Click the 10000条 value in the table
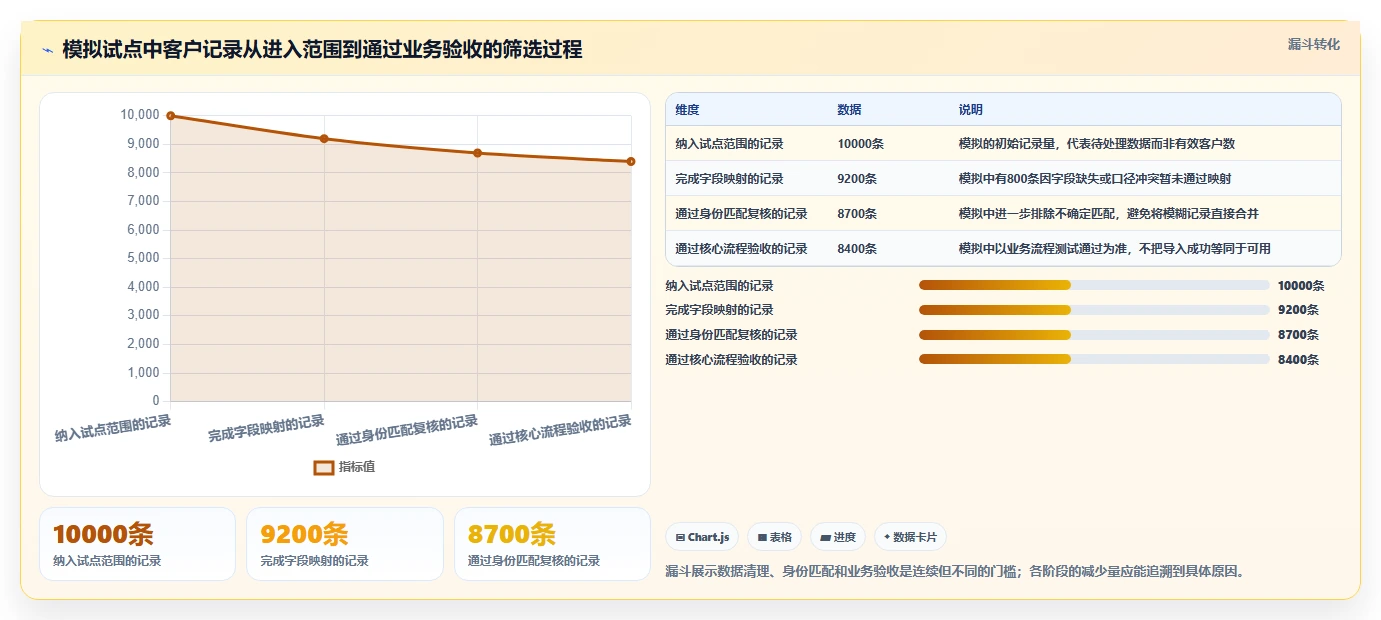This screenshot has height=620, width=1381. [x=860, y=144]
